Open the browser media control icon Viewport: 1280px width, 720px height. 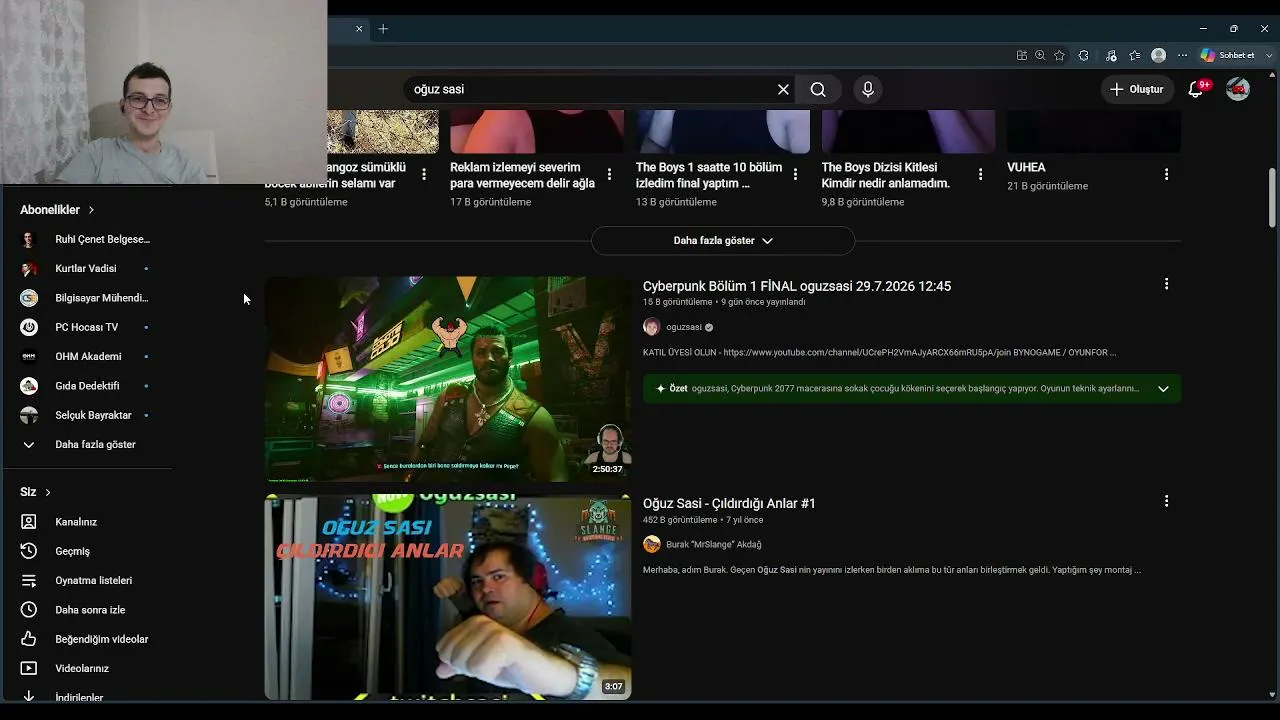(1111, 56)
